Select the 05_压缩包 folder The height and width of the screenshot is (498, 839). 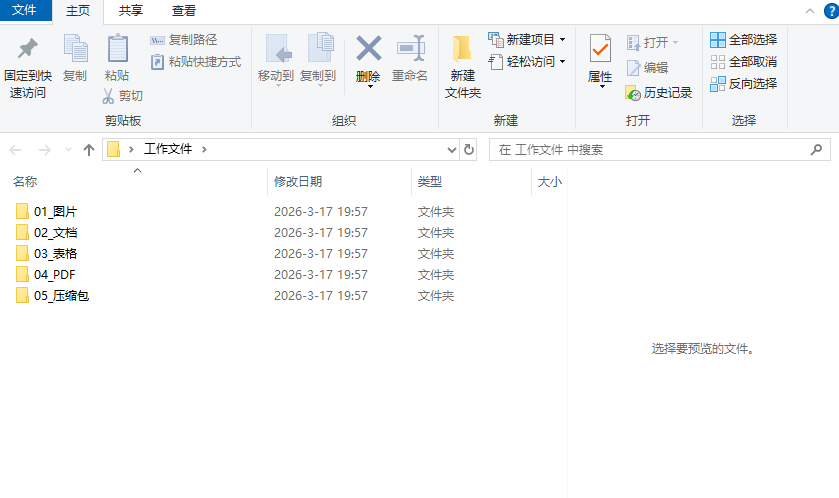[62, 296]
